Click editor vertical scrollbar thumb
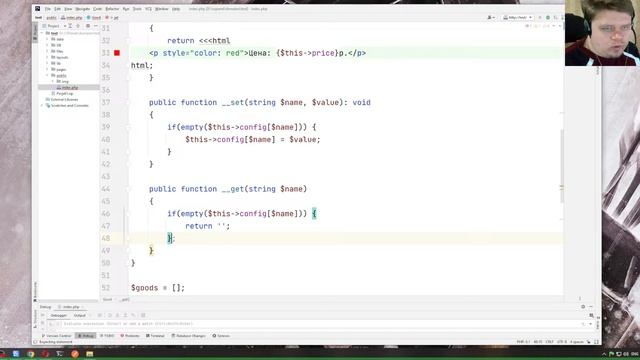The width and height of the screenshot is (640, 360). pyautogui.click(x=562, y=165)
